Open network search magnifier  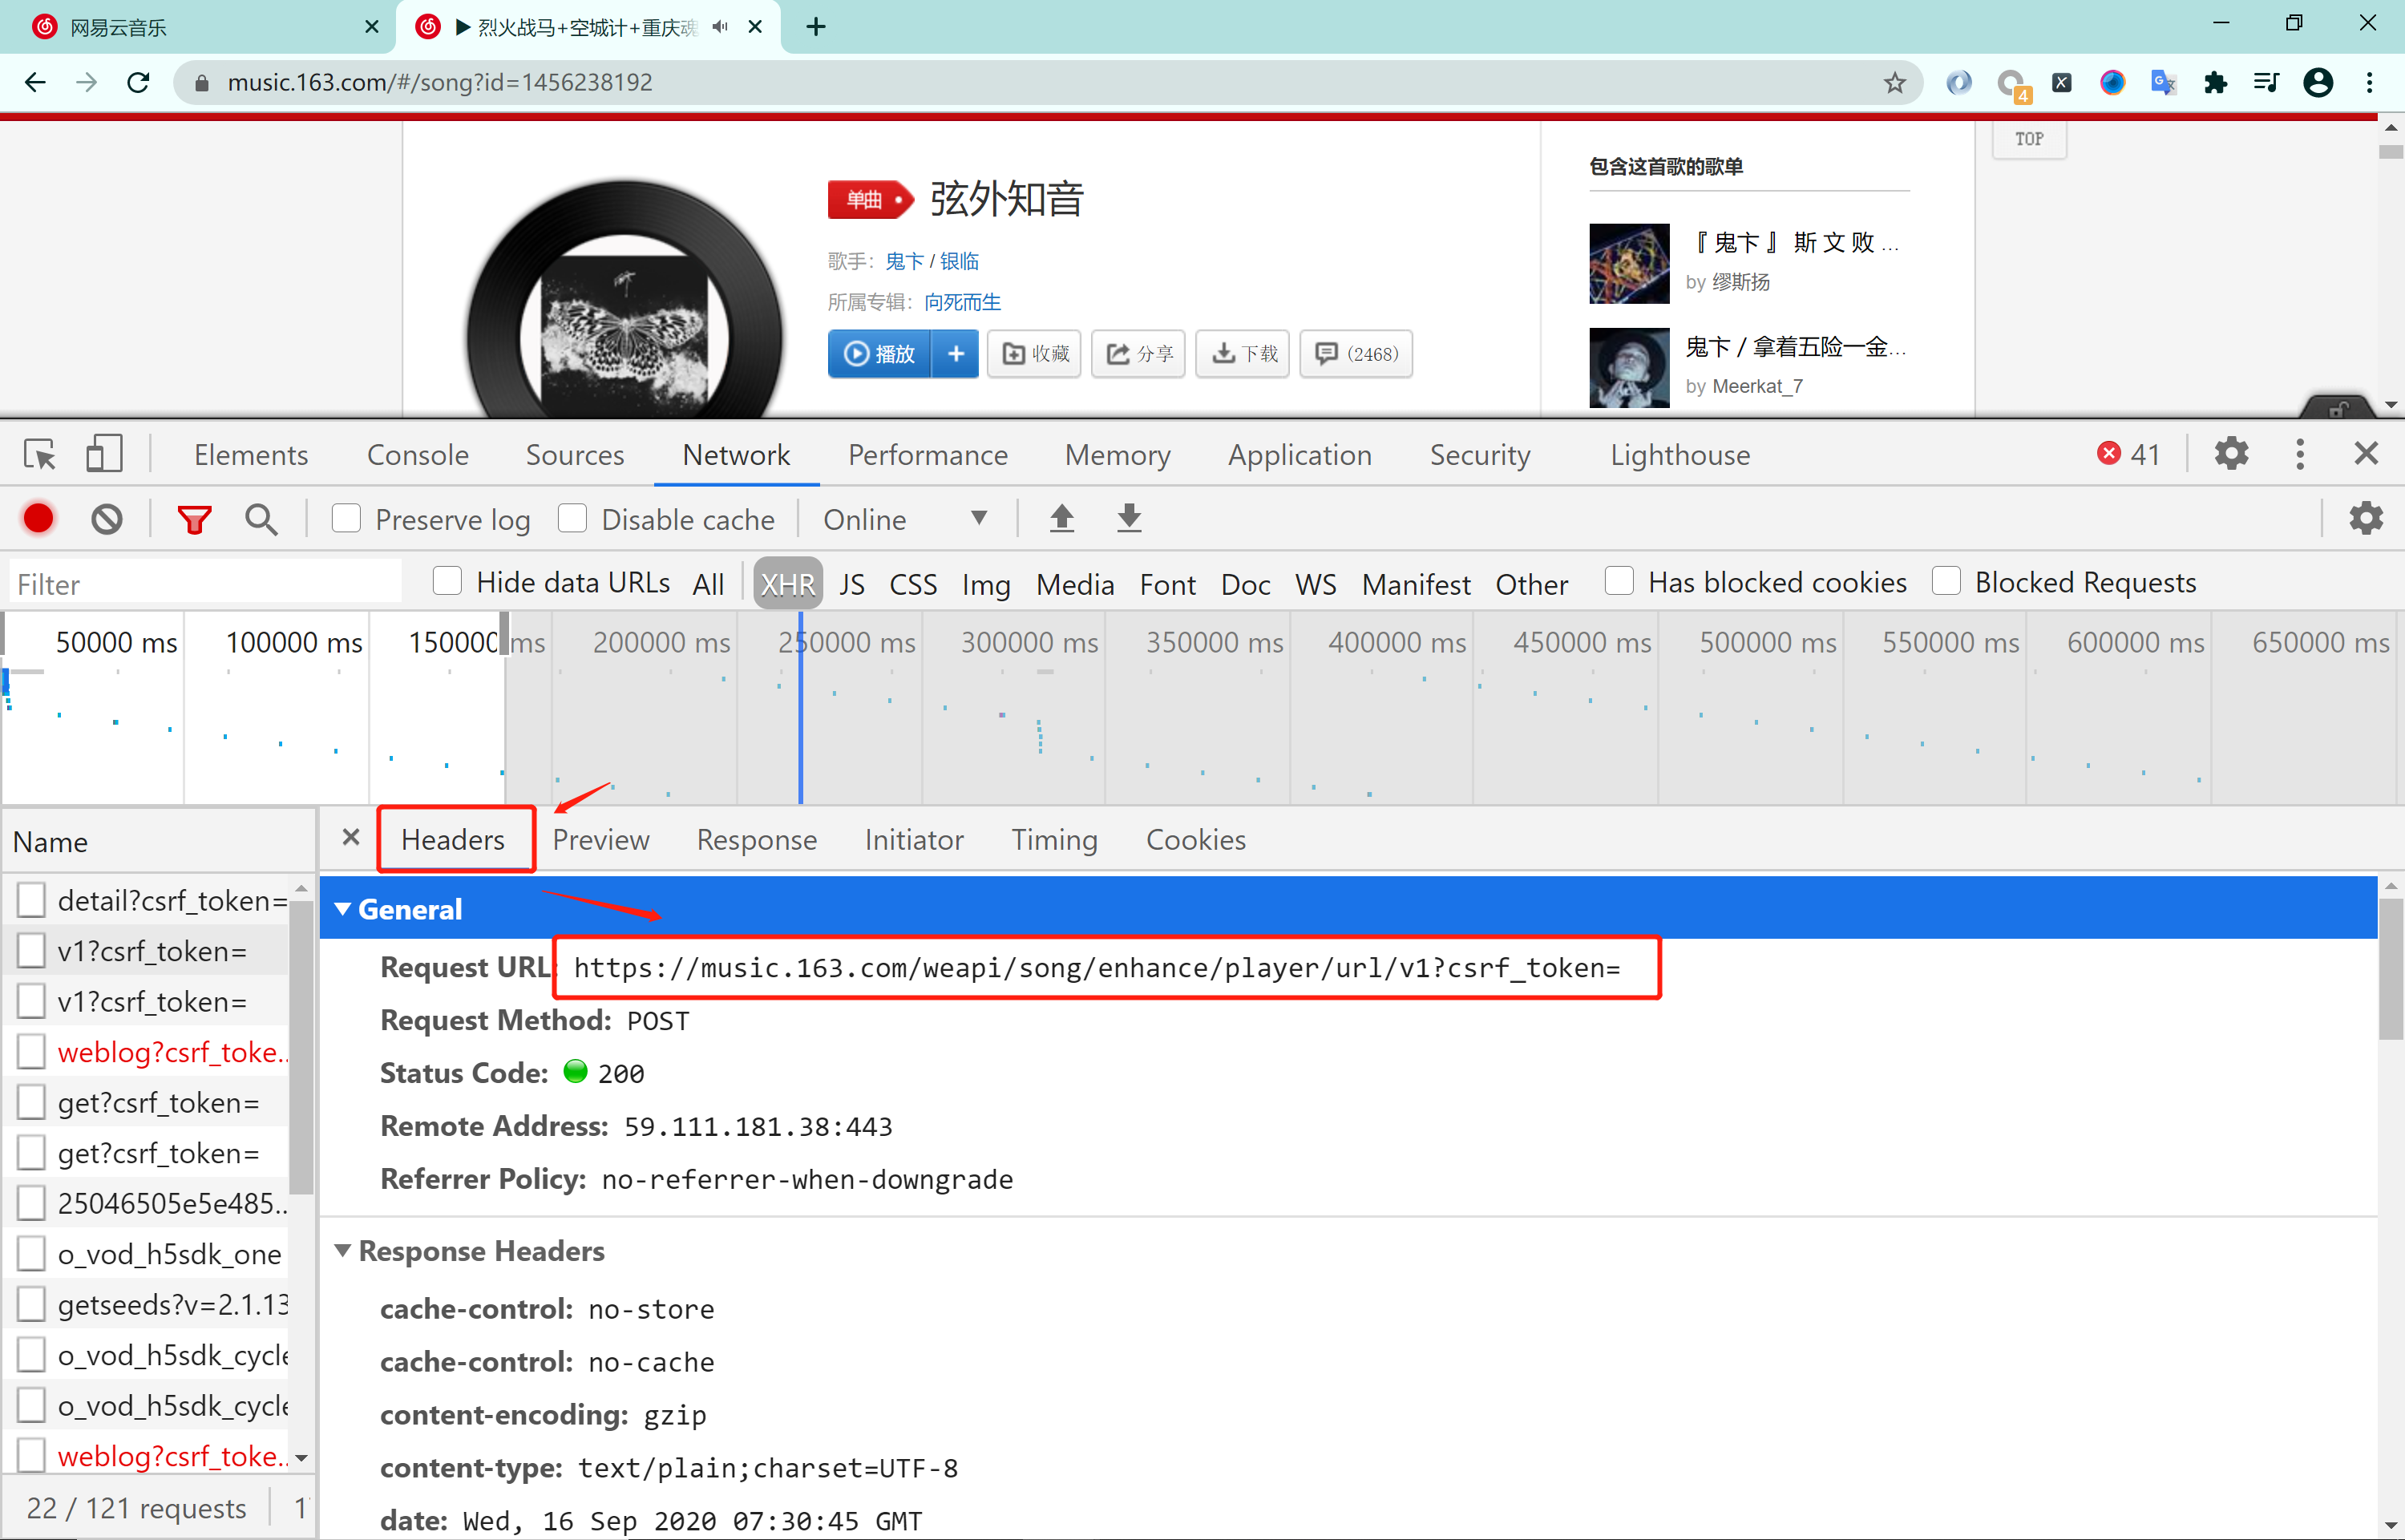(x=261, y=518)
